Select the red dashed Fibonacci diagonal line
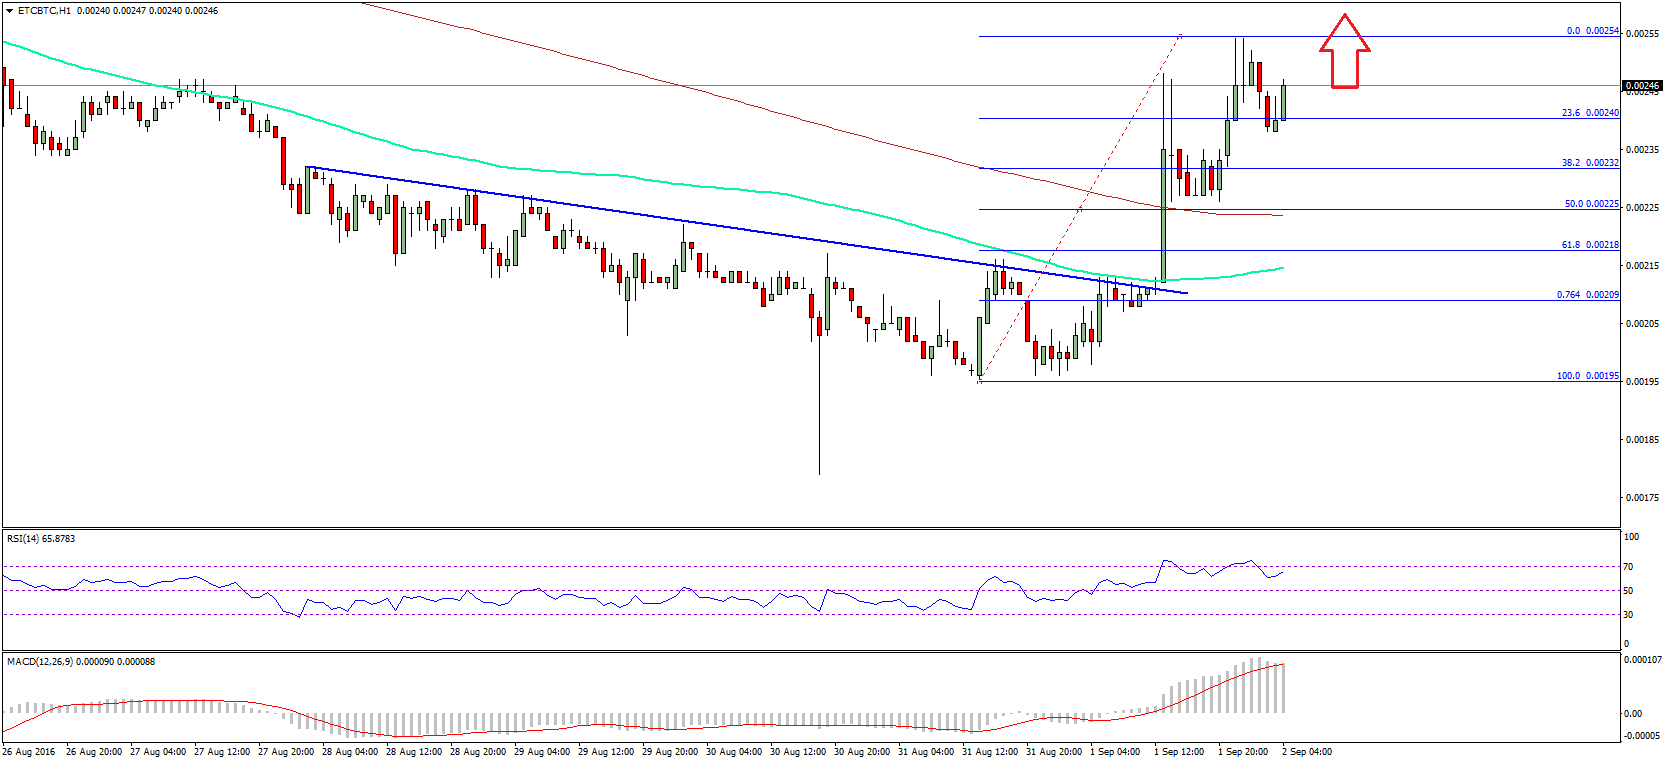1663x763 pixels. (1081, 208)
